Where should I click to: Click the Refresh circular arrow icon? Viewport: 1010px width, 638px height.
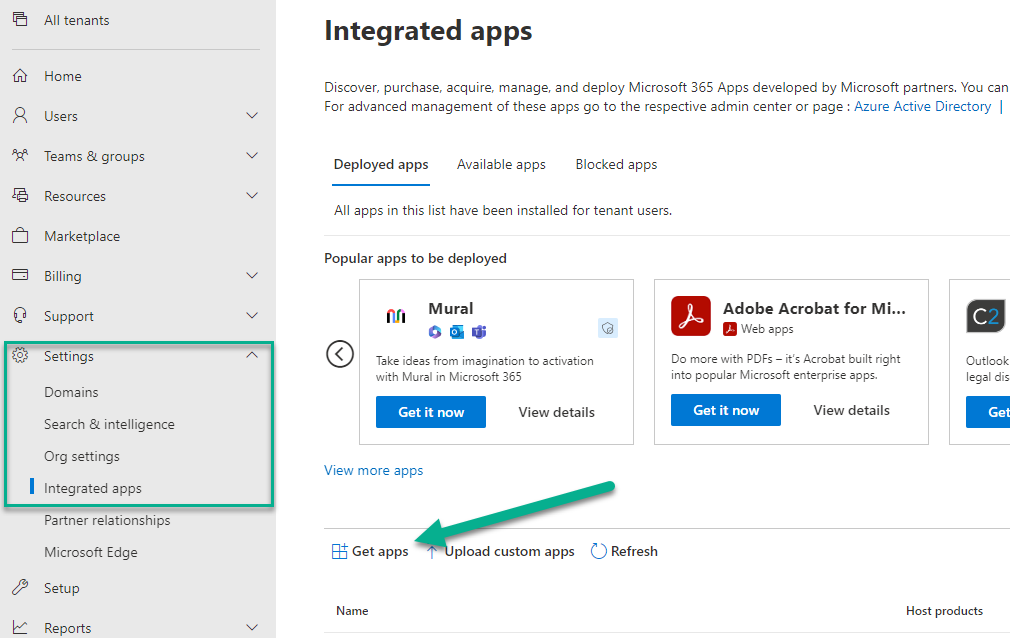tap(598, 551)
